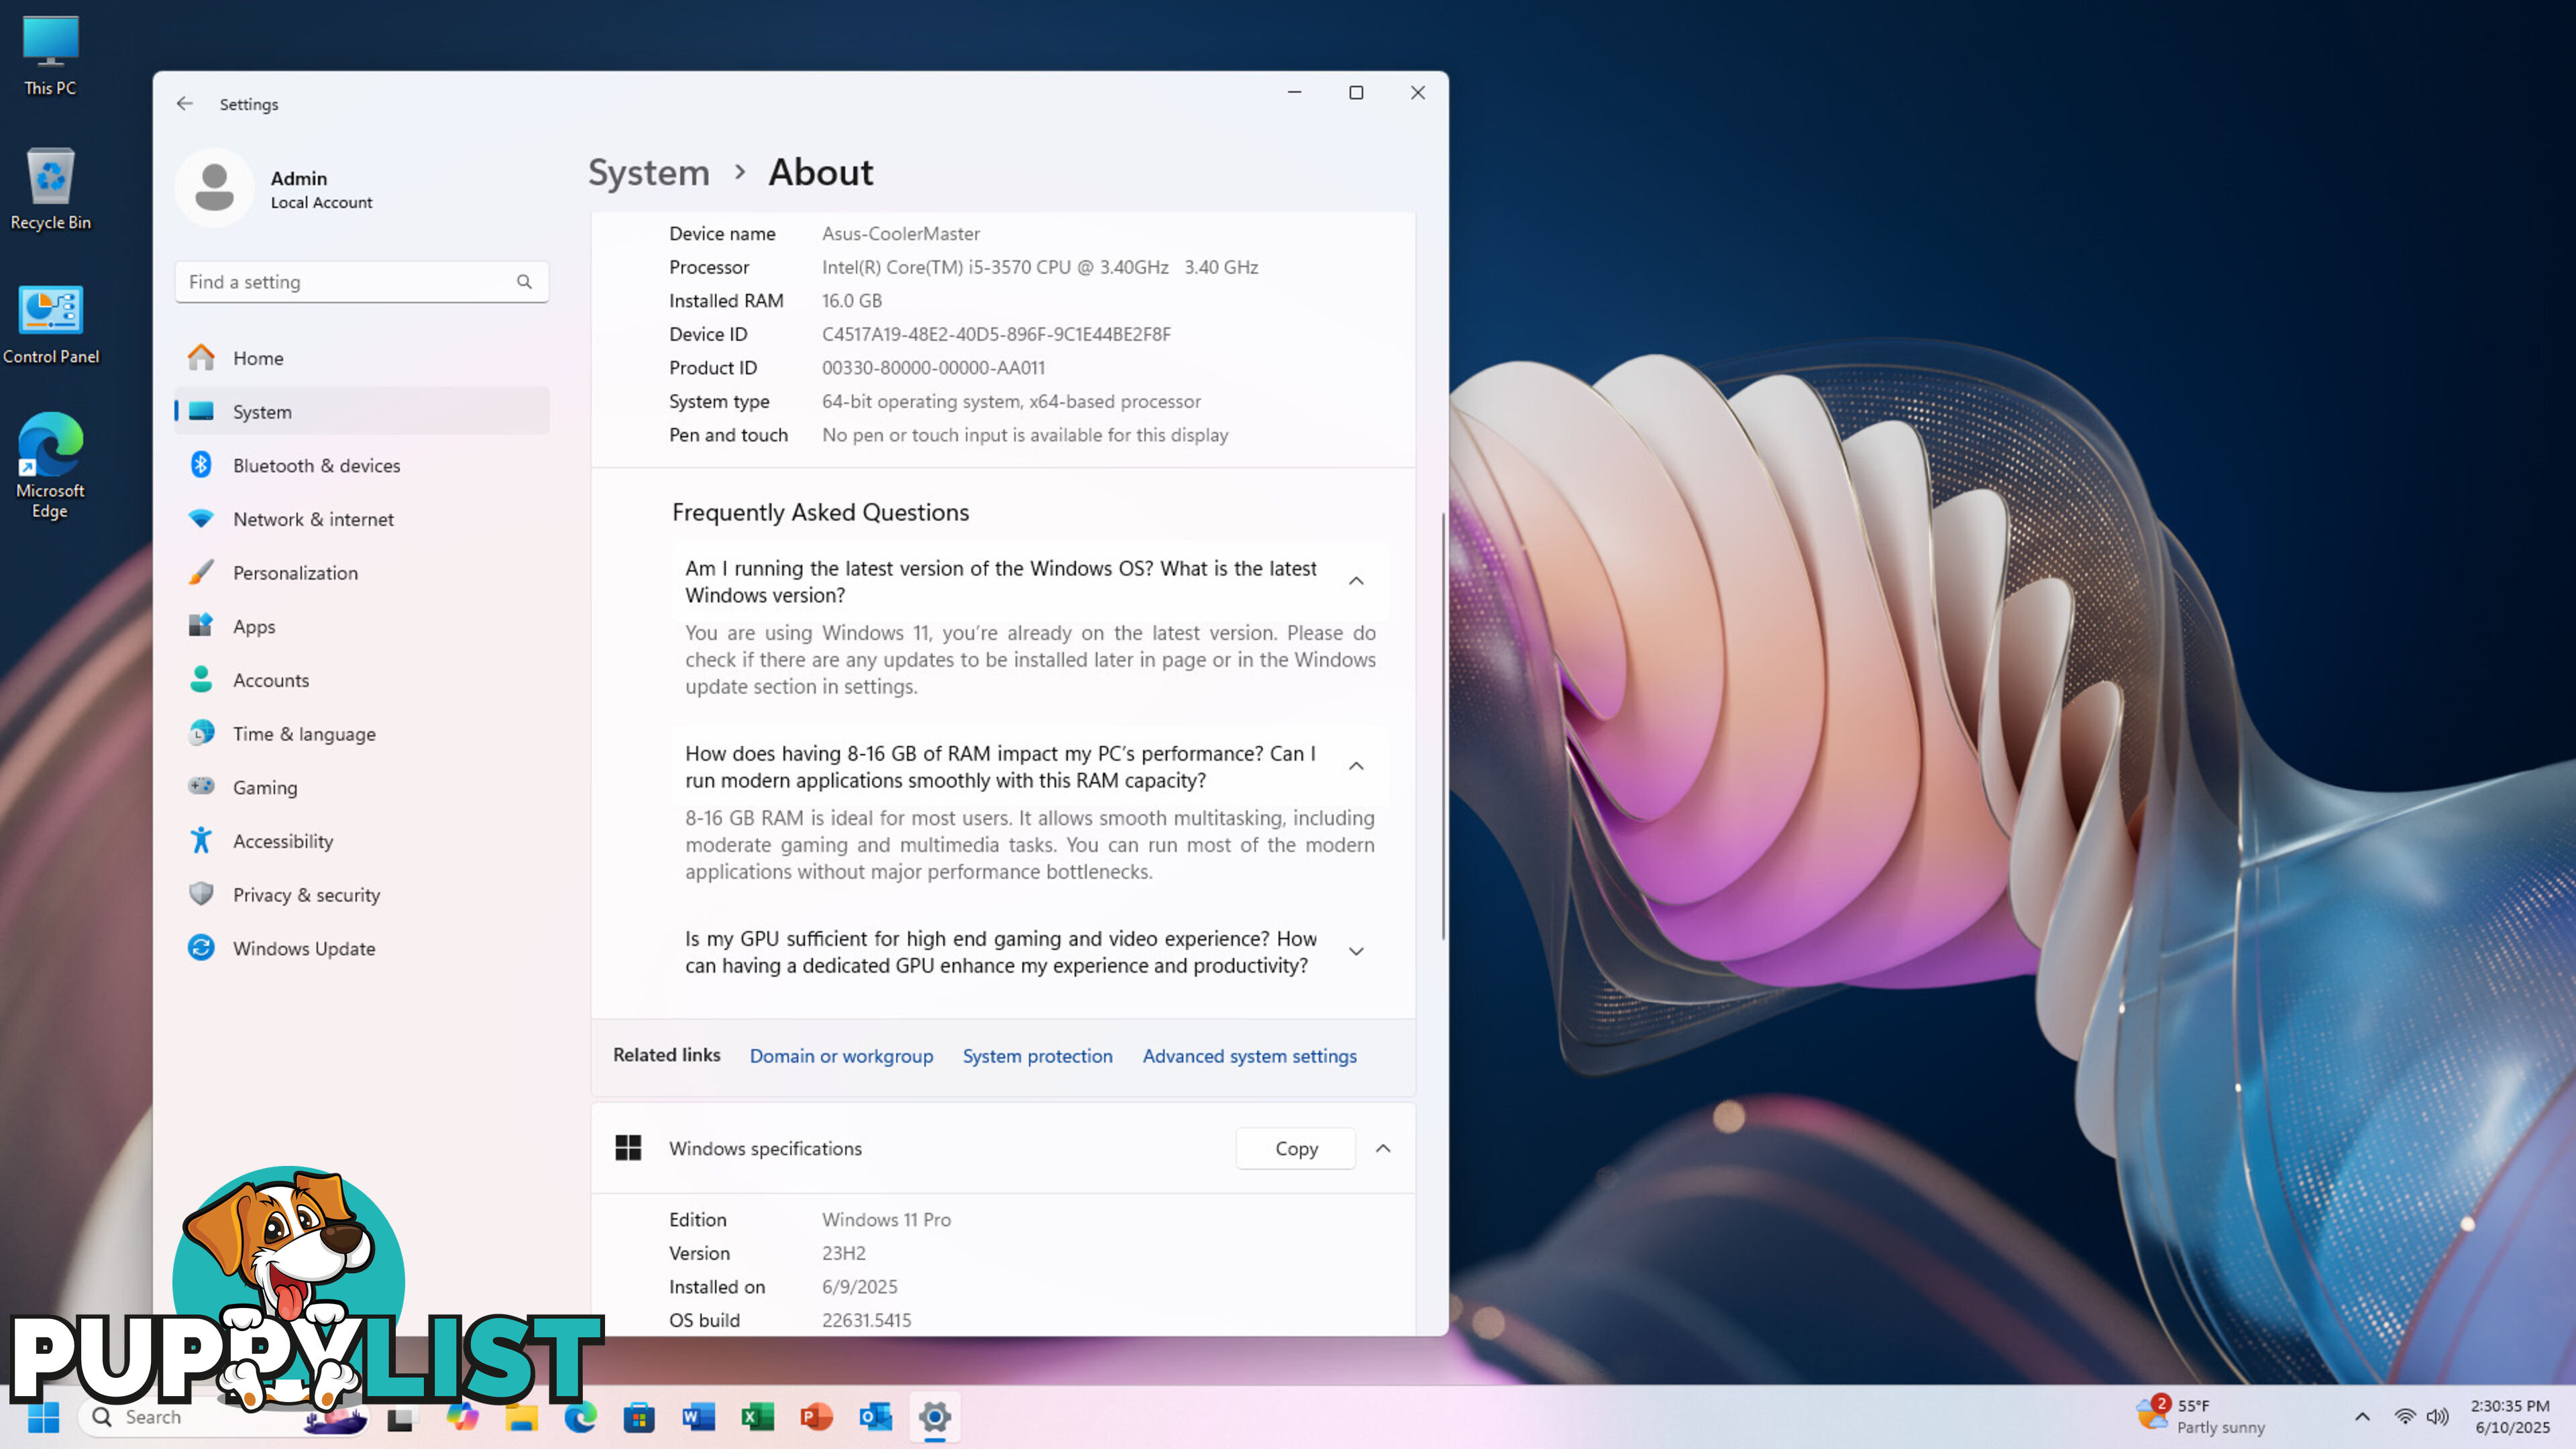Copy the Windows specifications
Image resolution: width=2576 pixels, height=1449 pixels.
tap(1296, 1148)
